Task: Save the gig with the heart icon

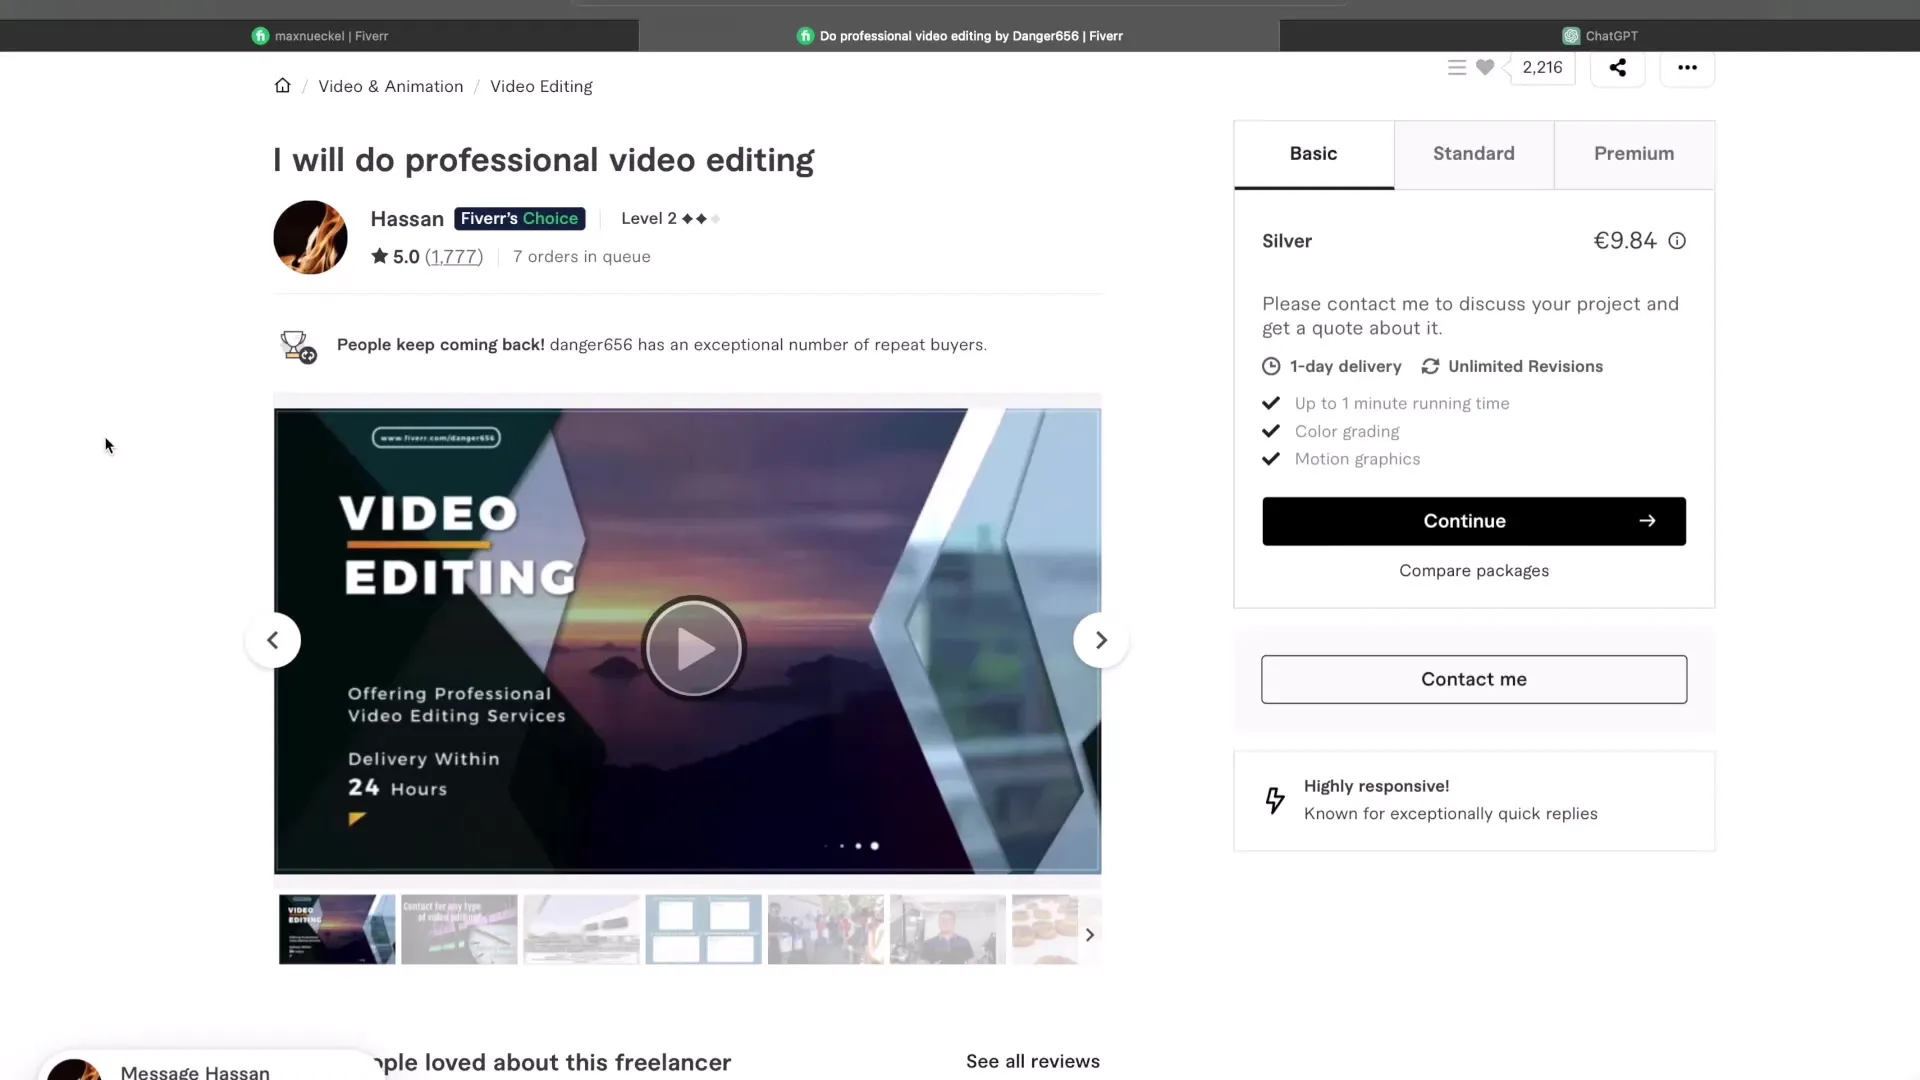Action: [x=1485, y=67]
